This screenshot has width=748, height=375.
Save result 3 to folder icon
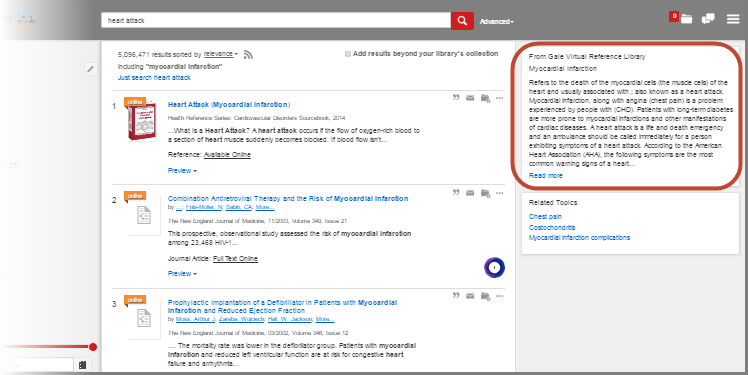point(485,296)
